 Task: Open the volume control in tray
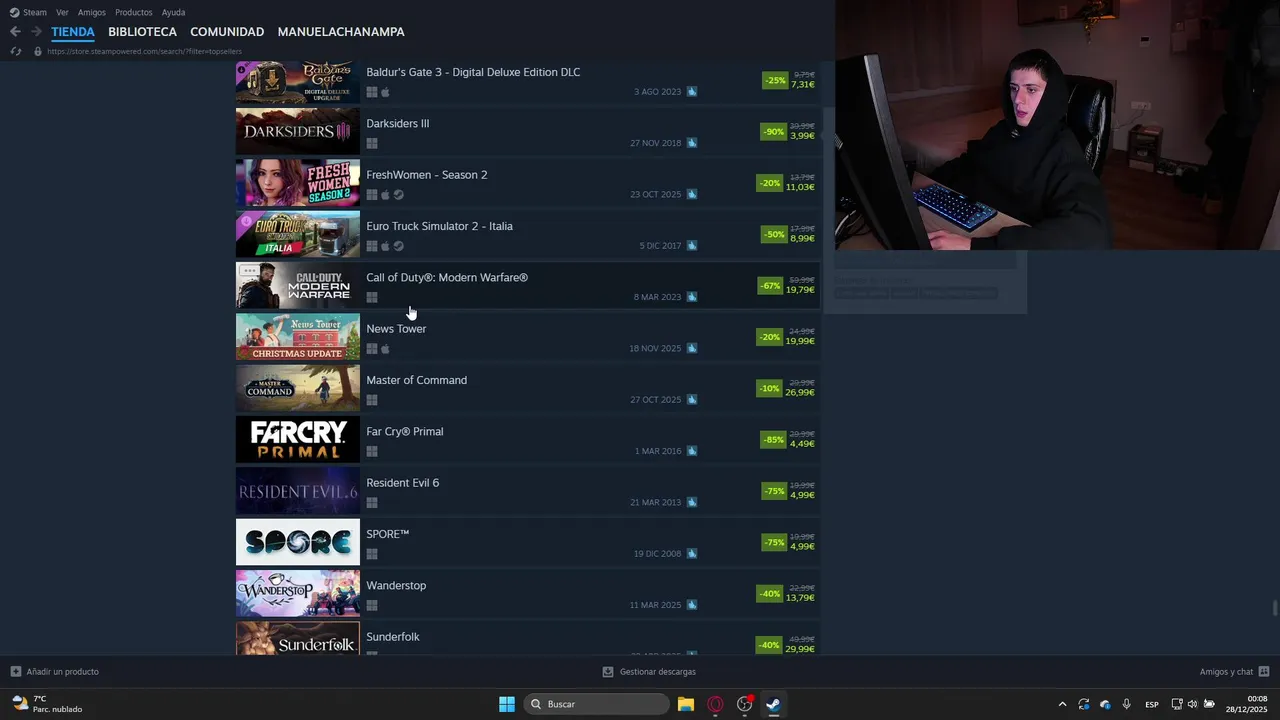(x=1192, y=704)
